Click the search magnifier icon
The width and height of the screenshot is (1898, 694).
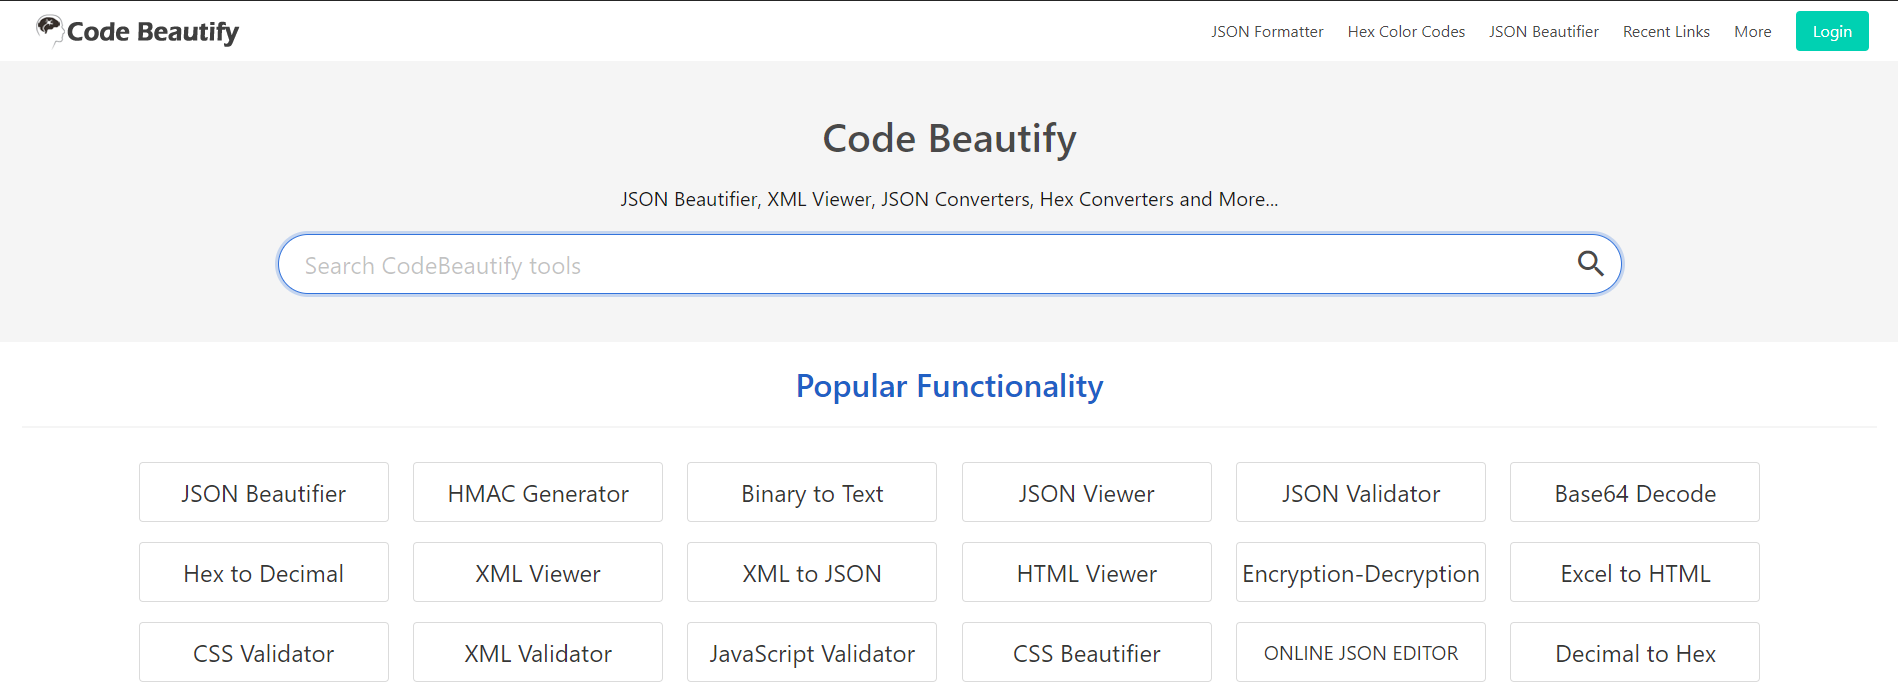(1590, 264)
